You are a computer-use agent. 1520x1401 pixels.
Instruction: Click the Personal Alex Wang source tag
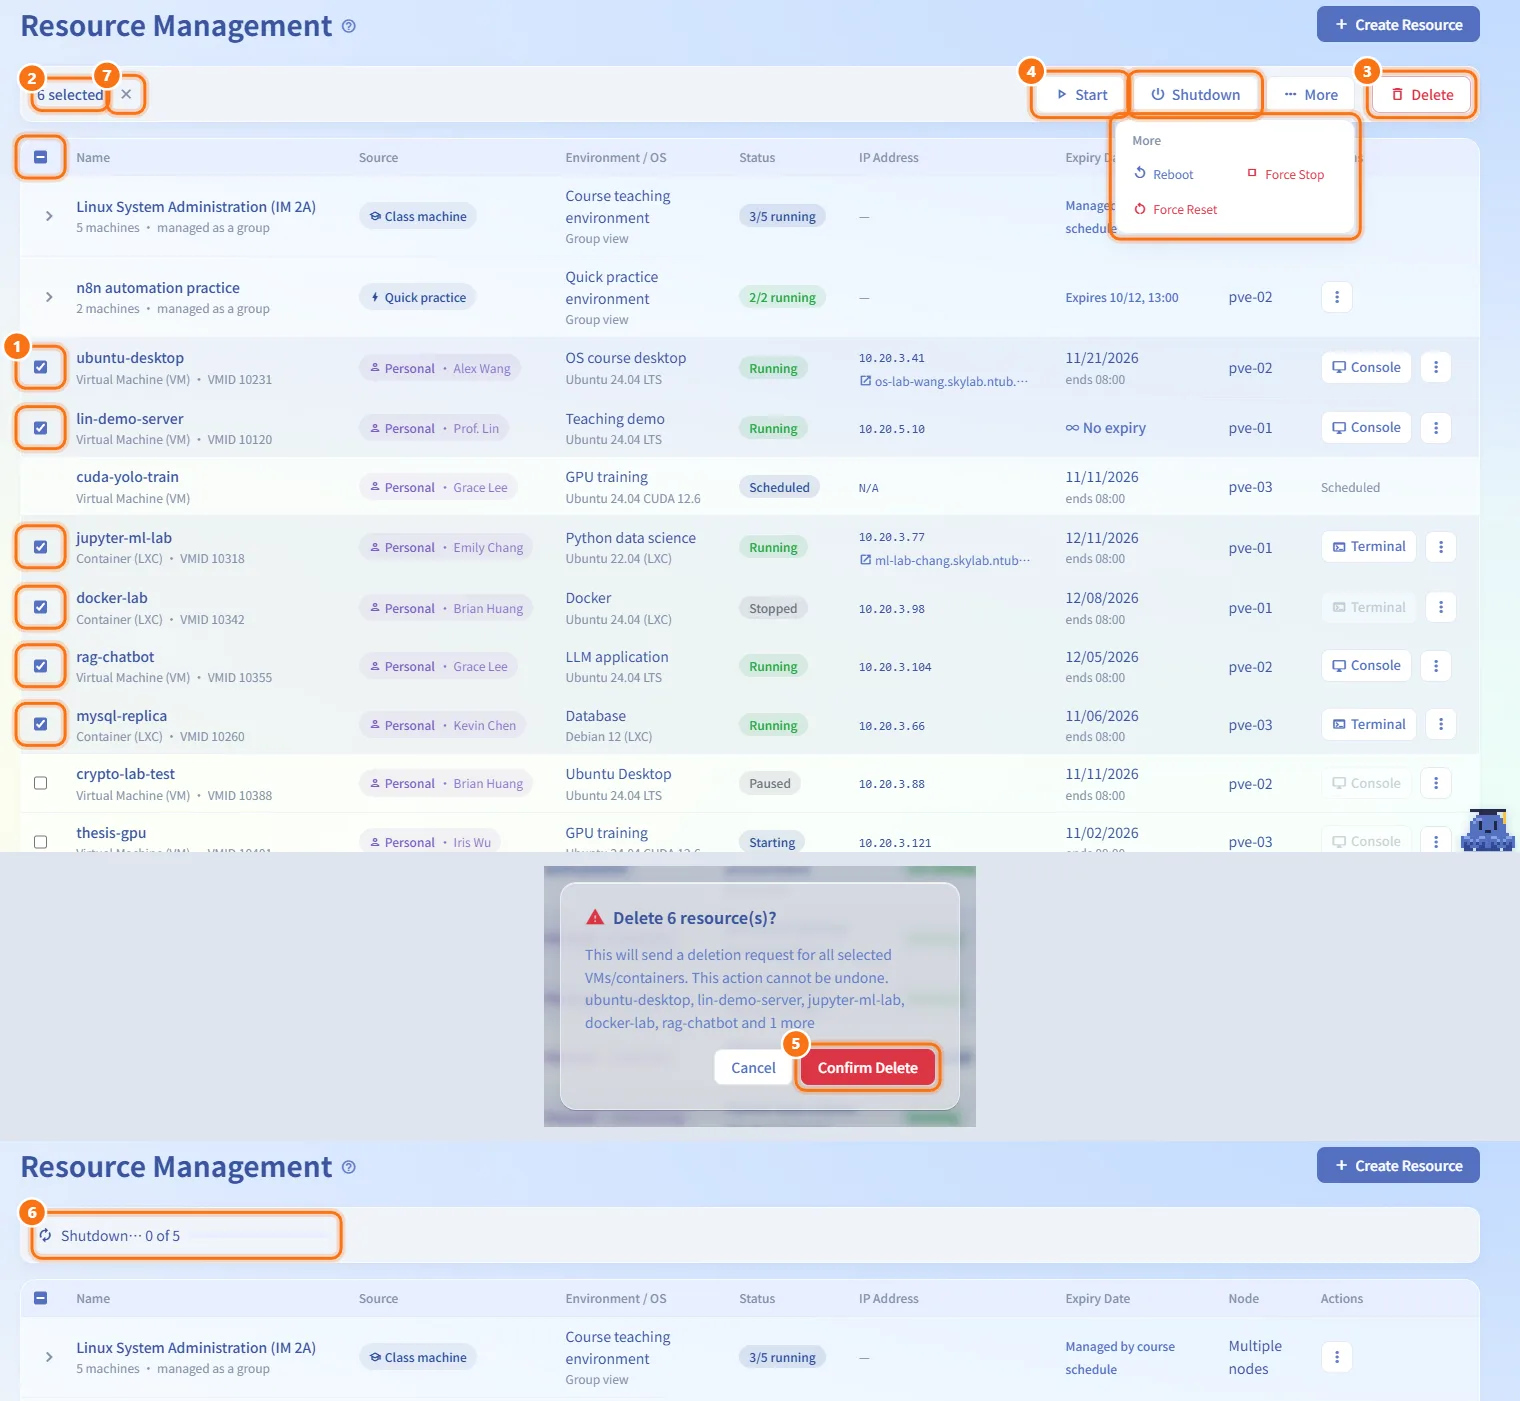pos(440,368)
